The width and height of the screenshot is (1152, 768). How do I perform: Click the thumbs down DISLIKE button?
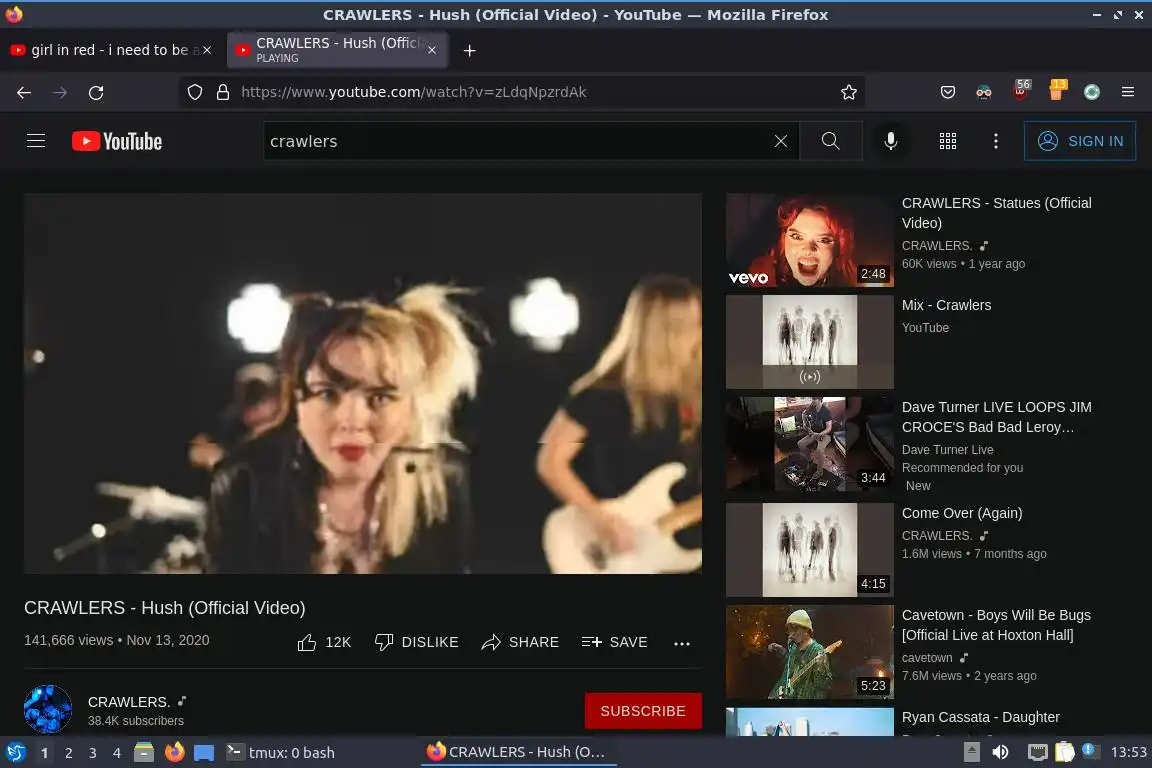(416, 642)
